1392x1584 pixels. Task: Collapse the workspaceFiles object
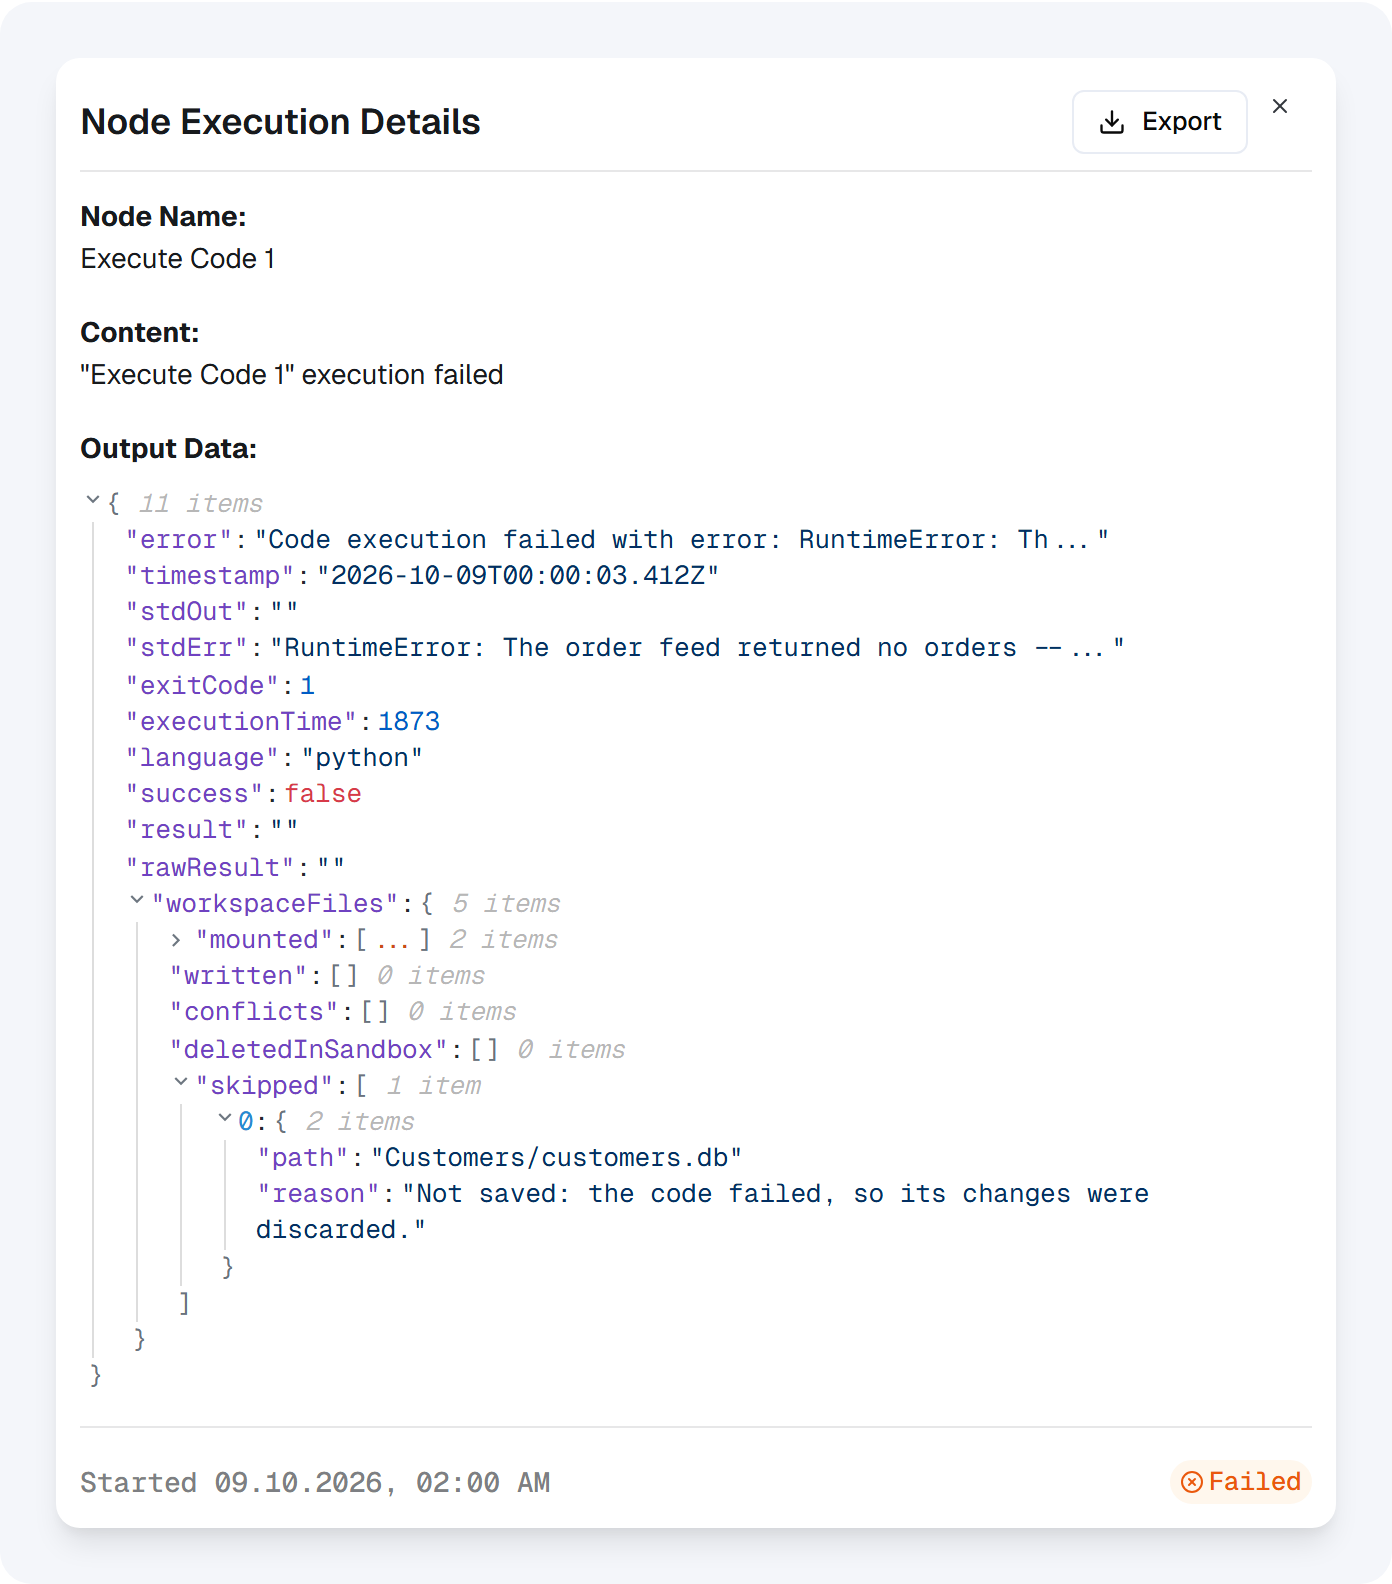click(x=137, y=900)
